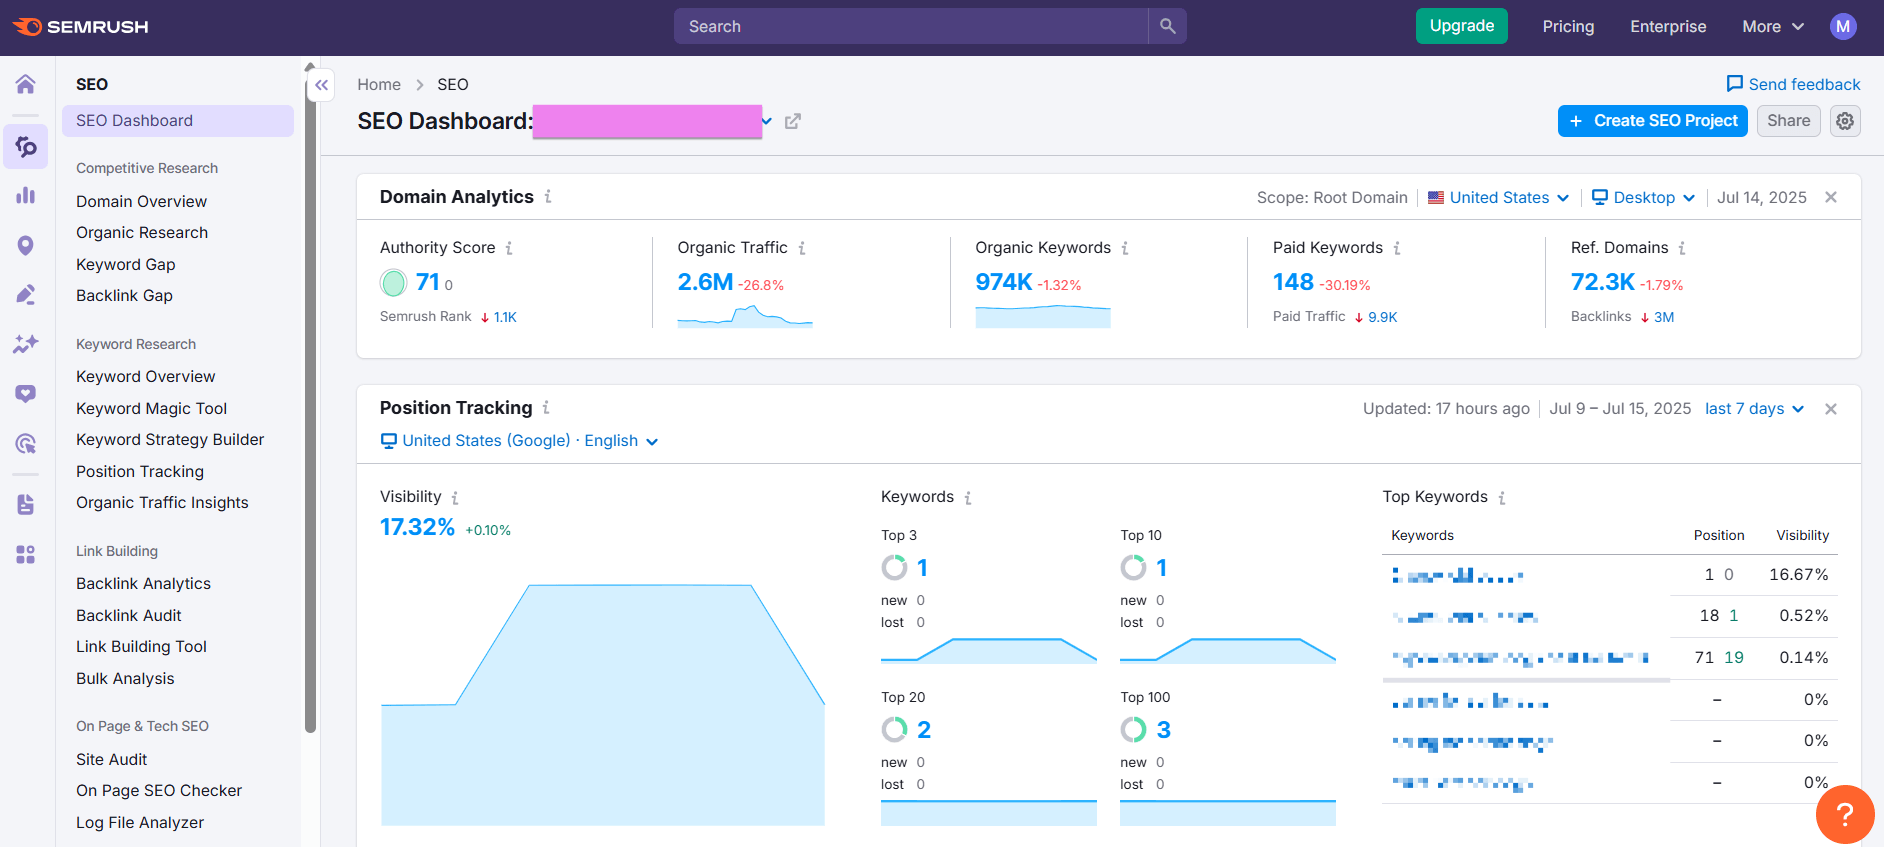
Task: Open dashboard settings gear icon
Action: [x=1845, y=121]
